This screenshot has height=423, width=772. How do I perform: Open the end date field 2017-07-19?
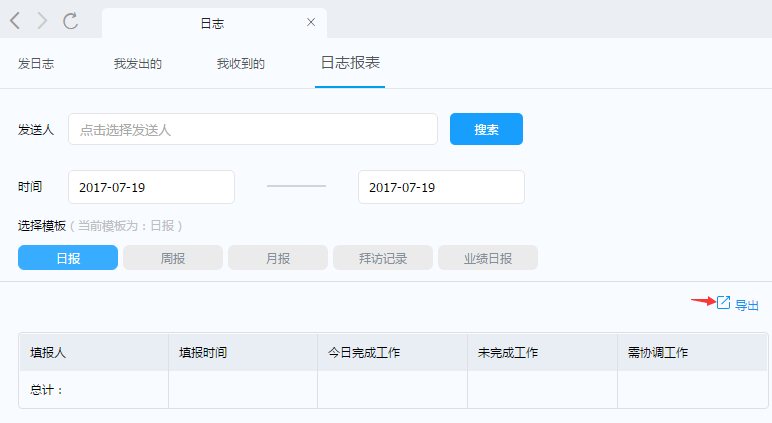(x=441, y=187)
